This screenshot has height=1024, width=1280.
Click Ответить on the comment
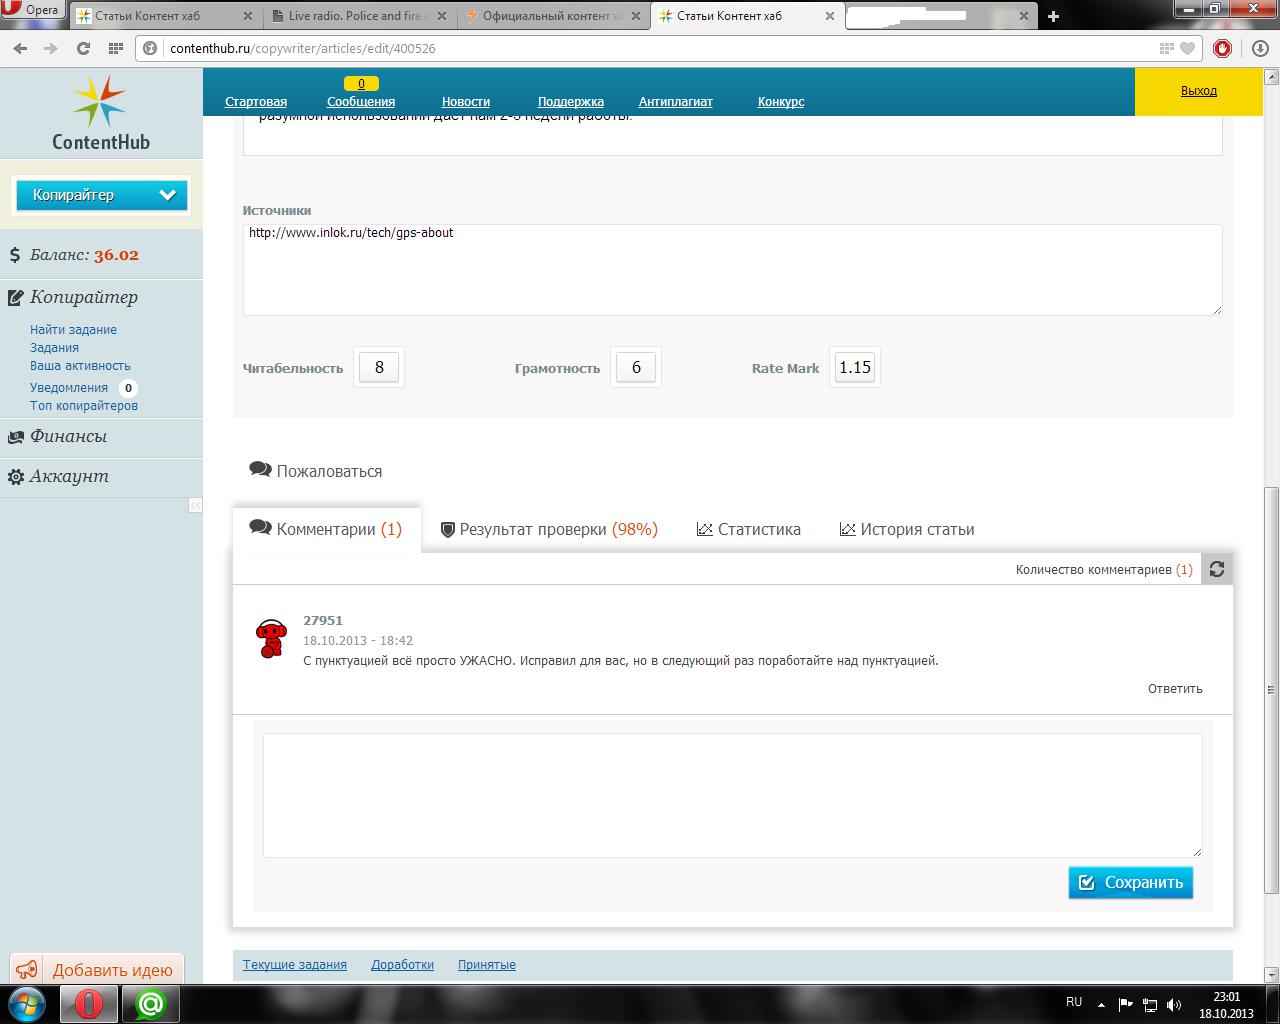click(1175, 688)
